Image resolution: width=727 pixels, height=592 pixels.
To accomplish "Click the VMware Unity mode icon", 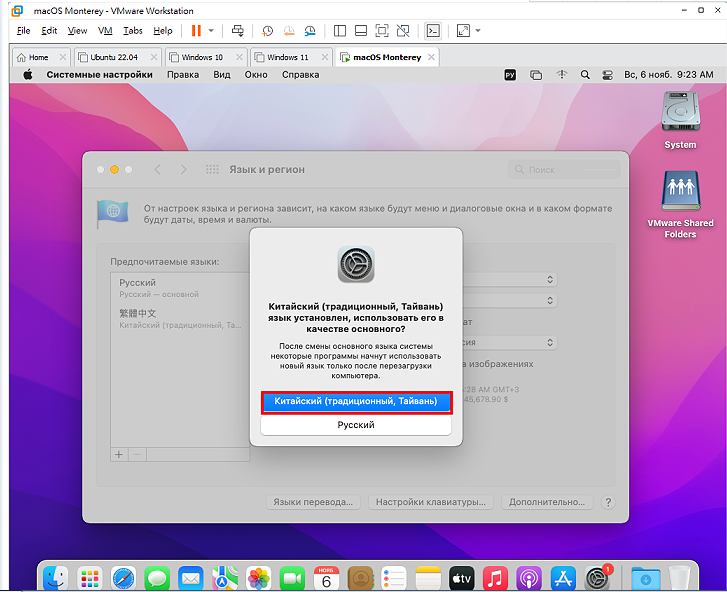I will click(x=403, y=31).
